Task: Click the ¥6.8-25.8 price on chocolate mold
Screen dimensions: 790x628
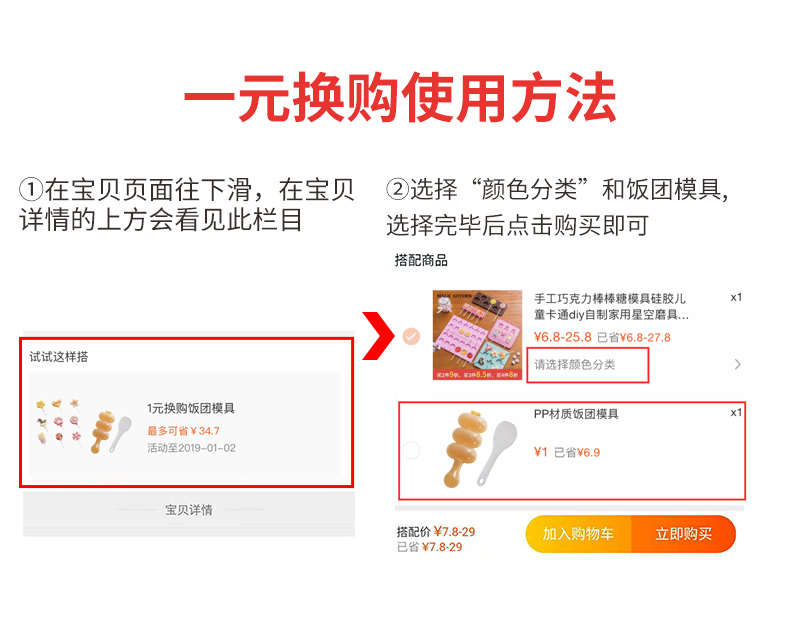Action: (562, 337)
